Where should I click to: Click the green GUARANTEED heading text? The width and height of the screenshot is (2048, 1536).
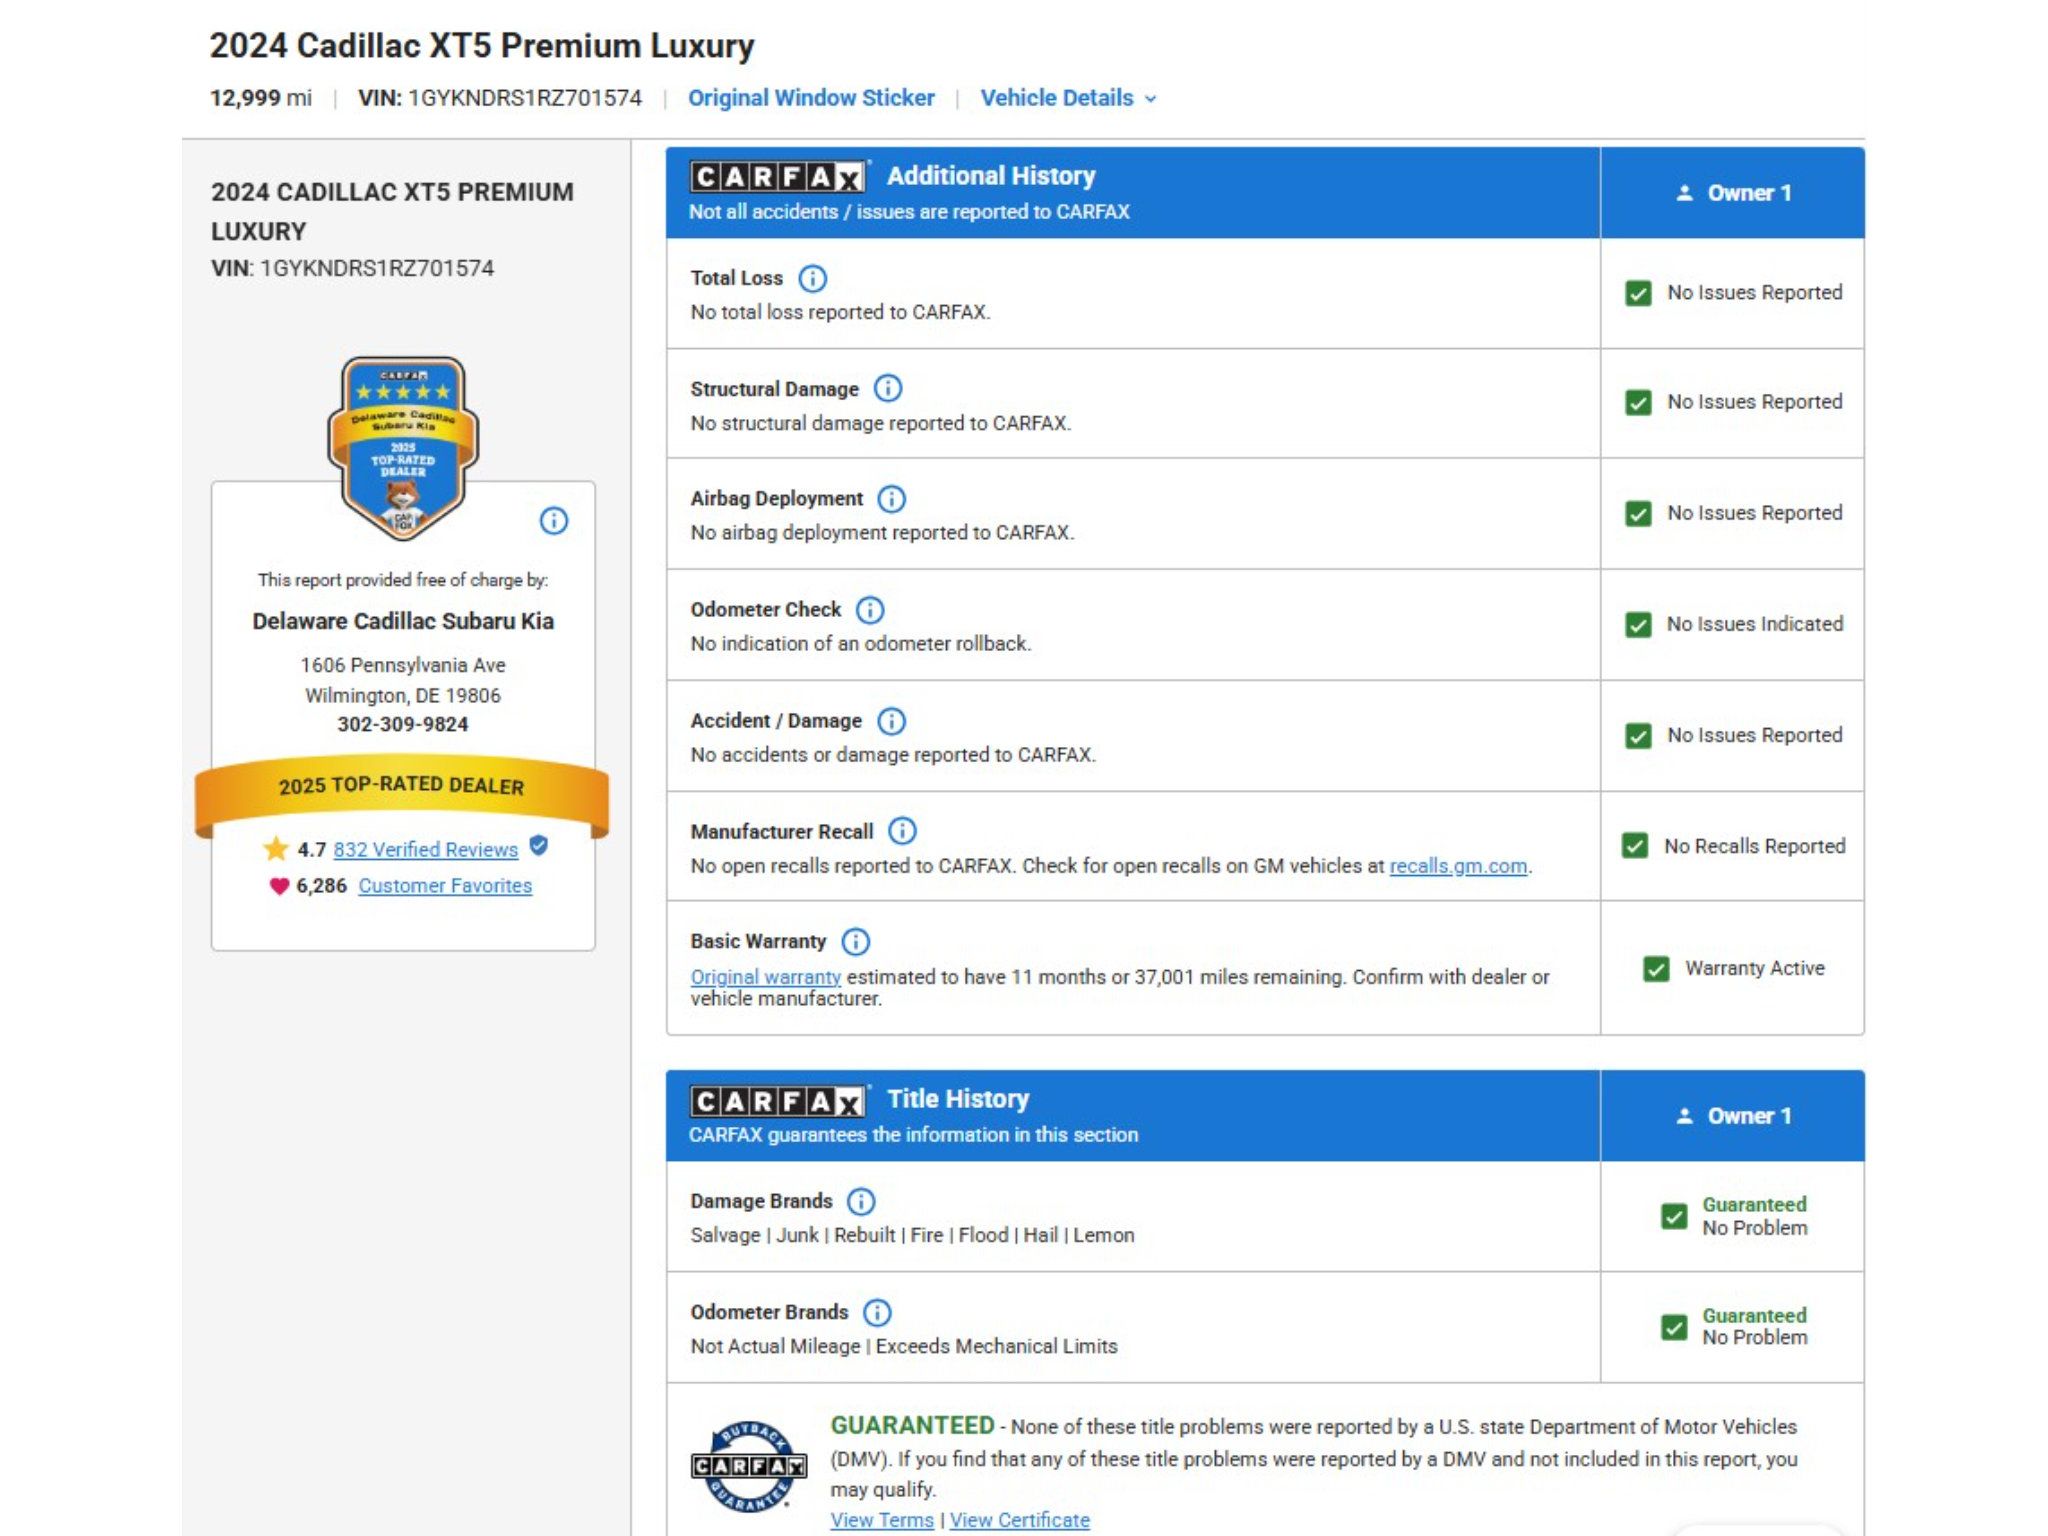(912, 1425)
